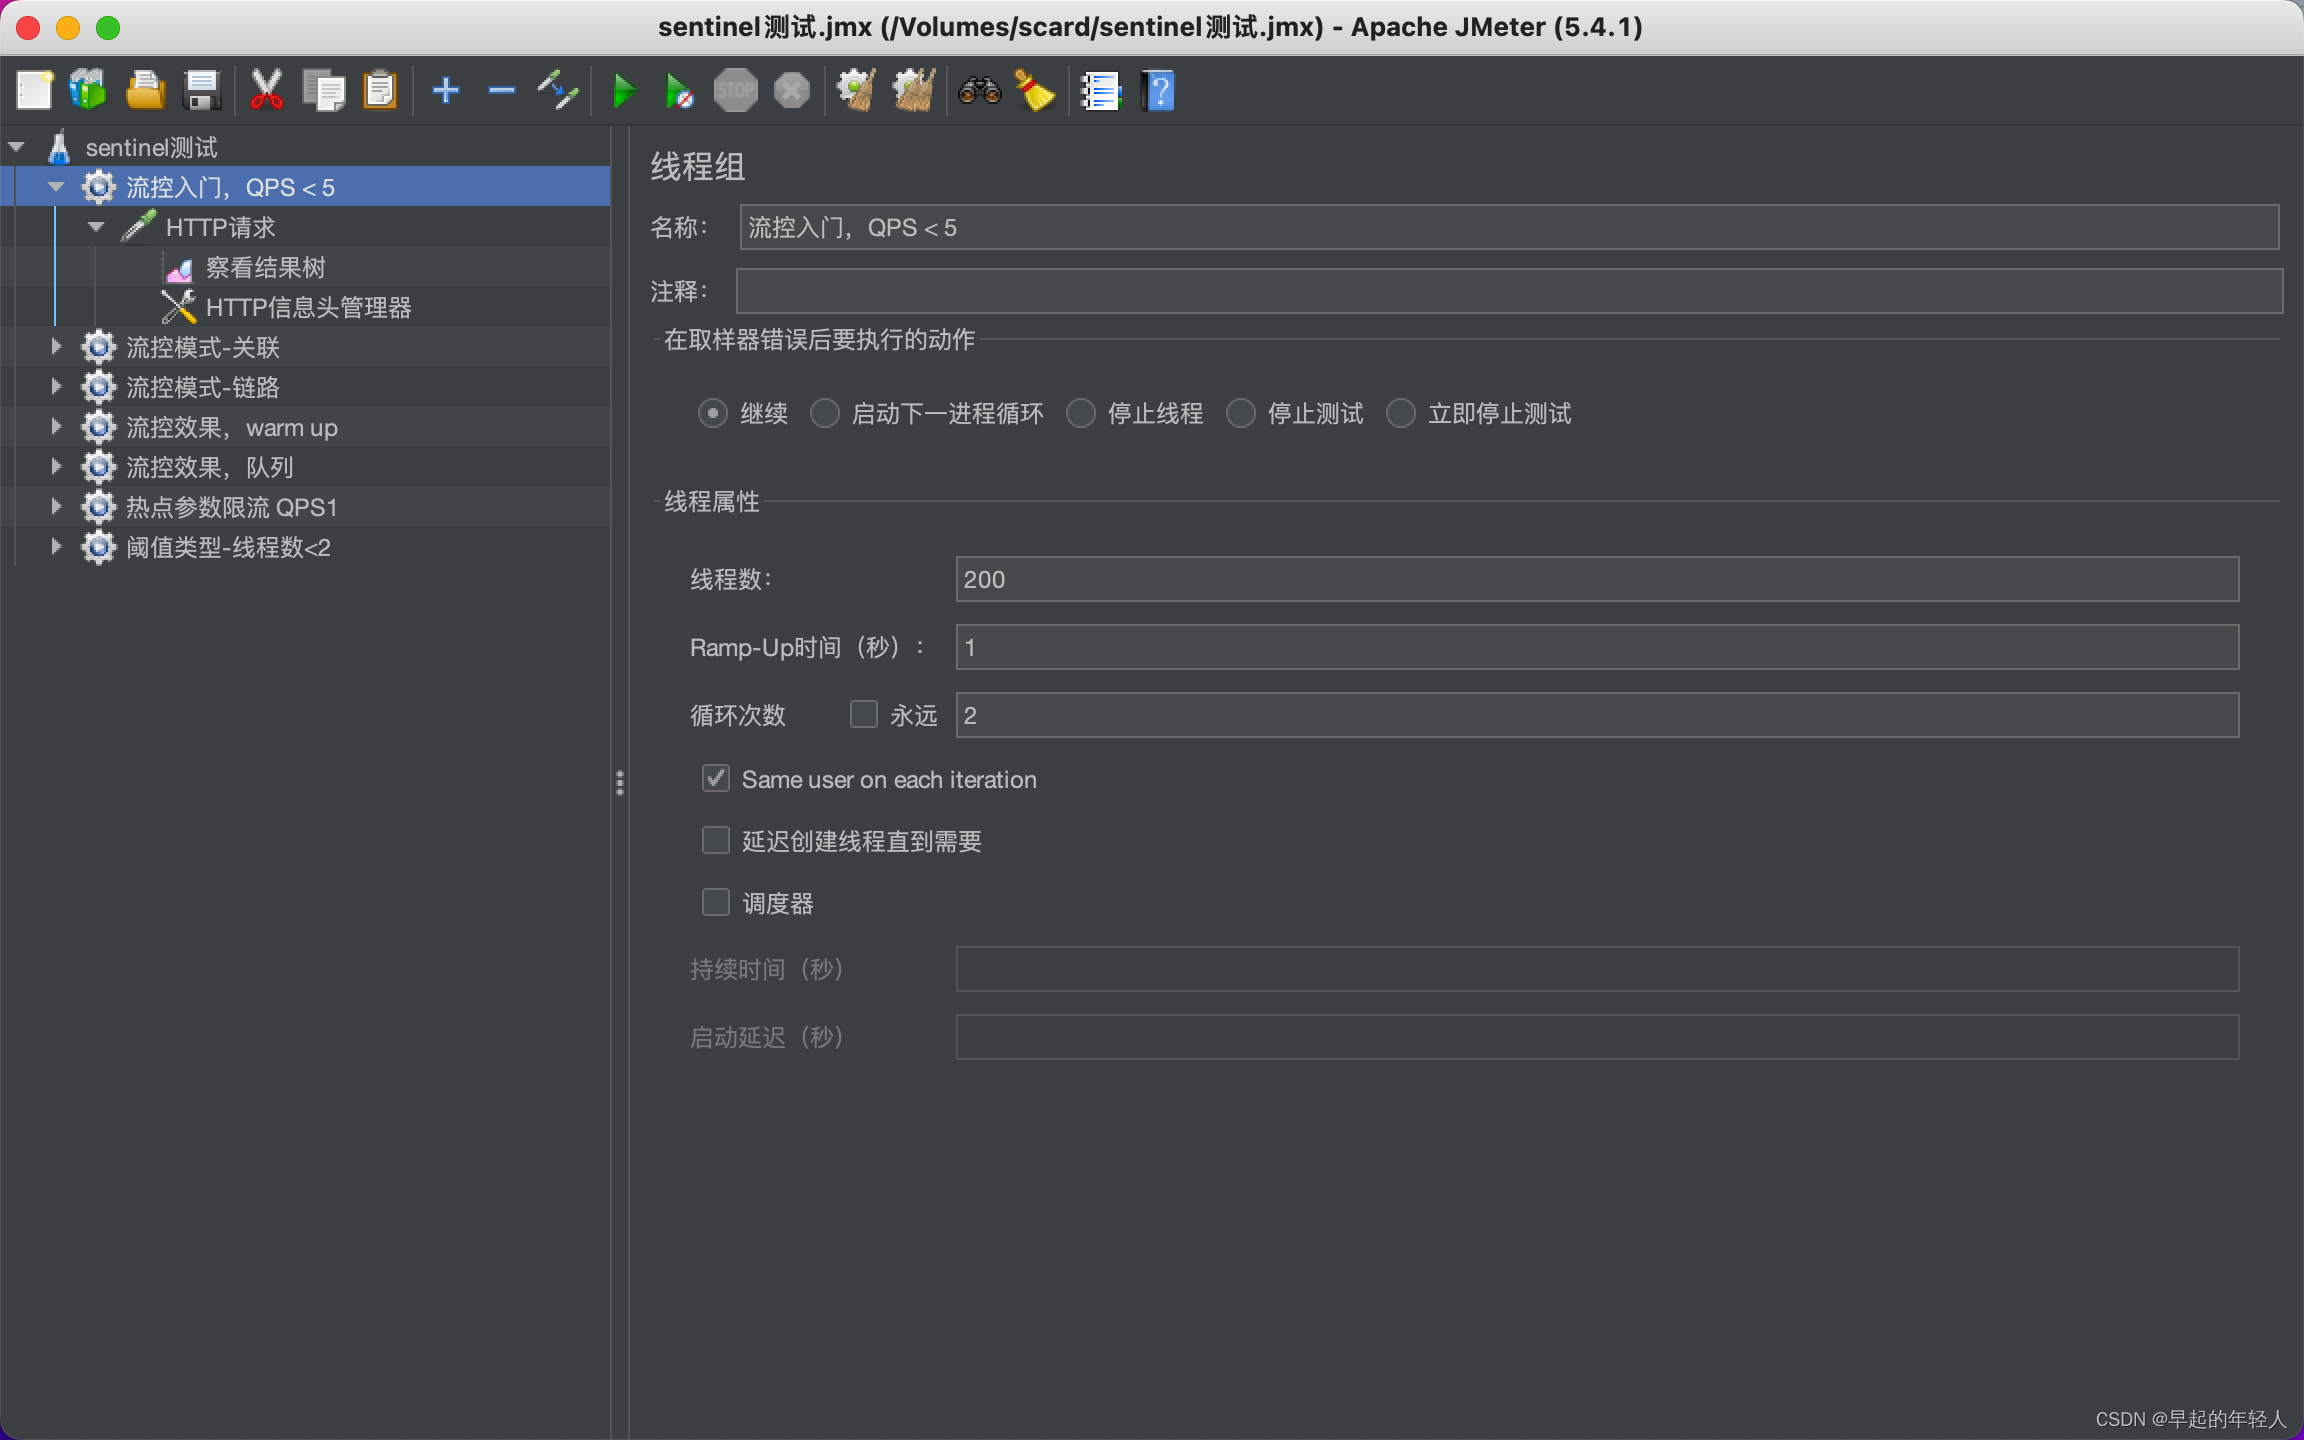Click the Templates icon in toolbar

tap(88, 91)
